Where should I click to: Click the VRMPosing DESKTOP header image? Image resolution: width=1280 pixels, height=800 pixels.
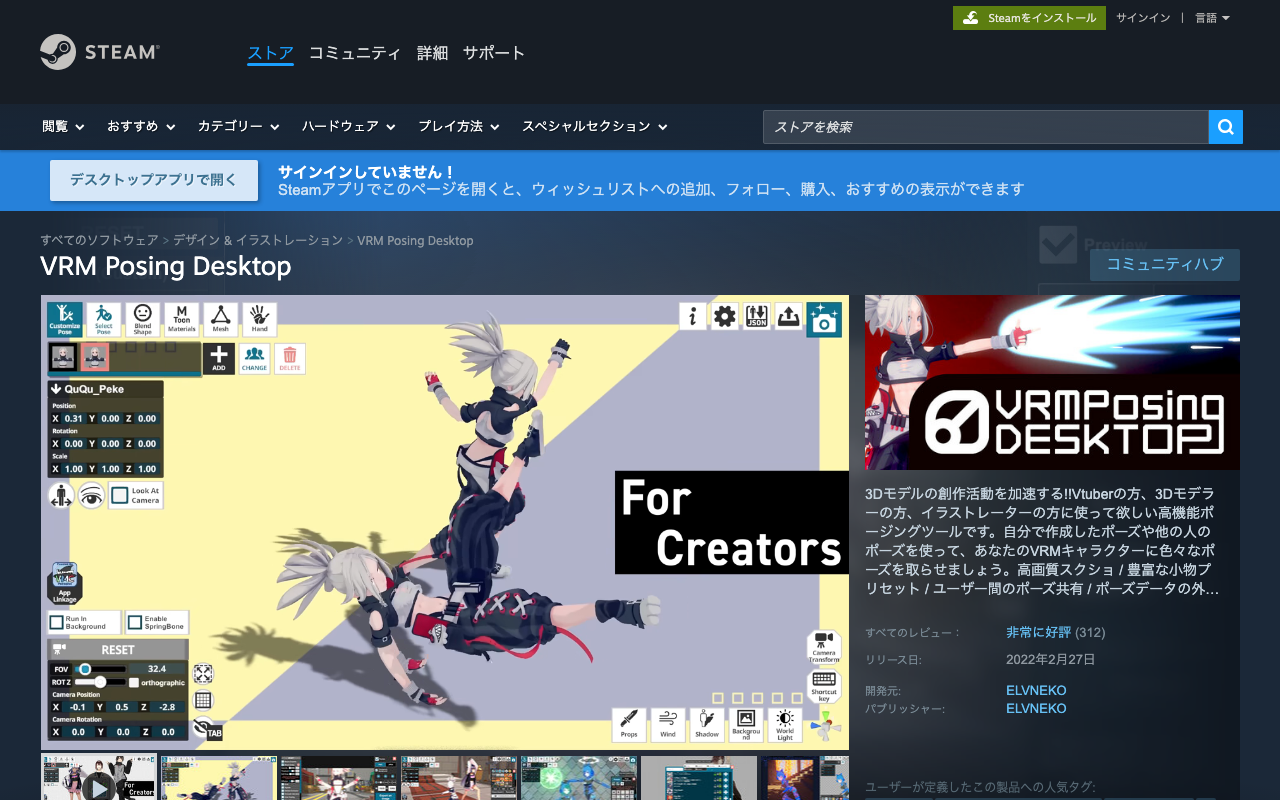(1052, 382)
